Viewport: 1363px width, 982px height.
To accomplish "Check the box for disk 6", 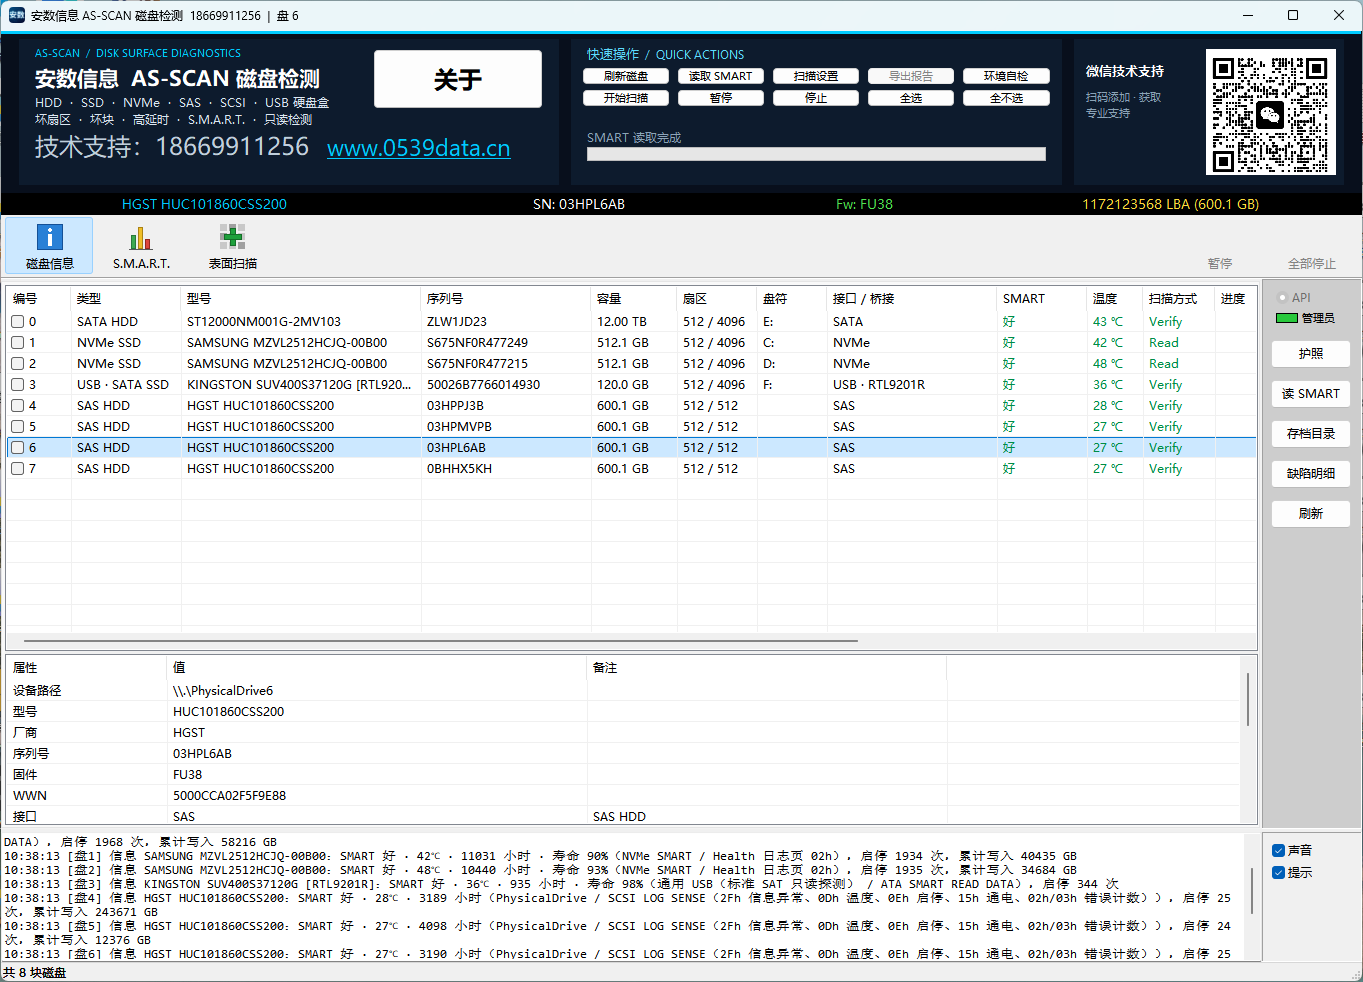I will (x=18, y=448).
